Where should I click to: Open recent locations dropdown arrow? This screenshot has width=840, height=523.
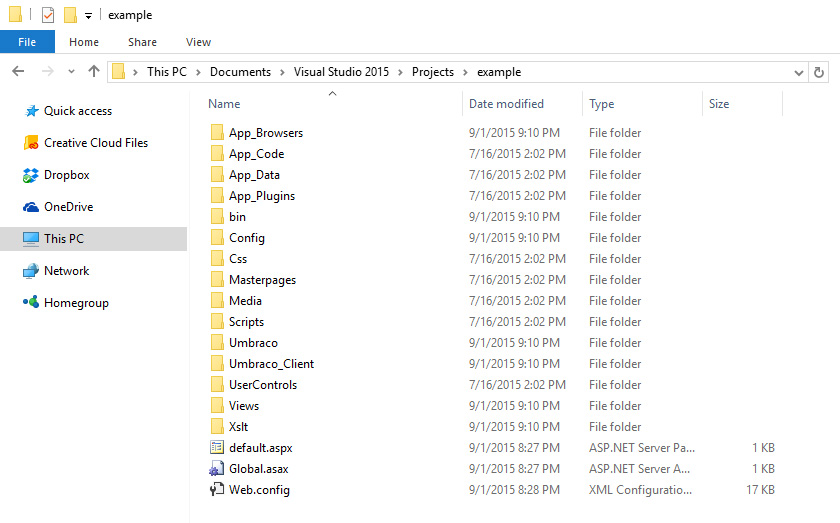point(71,72)
